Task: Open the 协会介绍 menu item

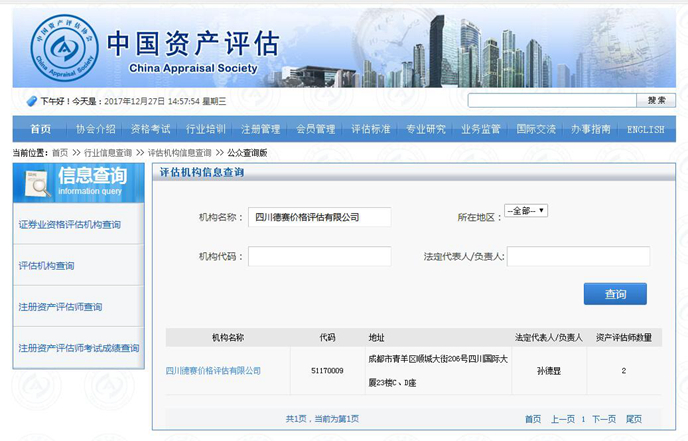Action: click(96, 129)
